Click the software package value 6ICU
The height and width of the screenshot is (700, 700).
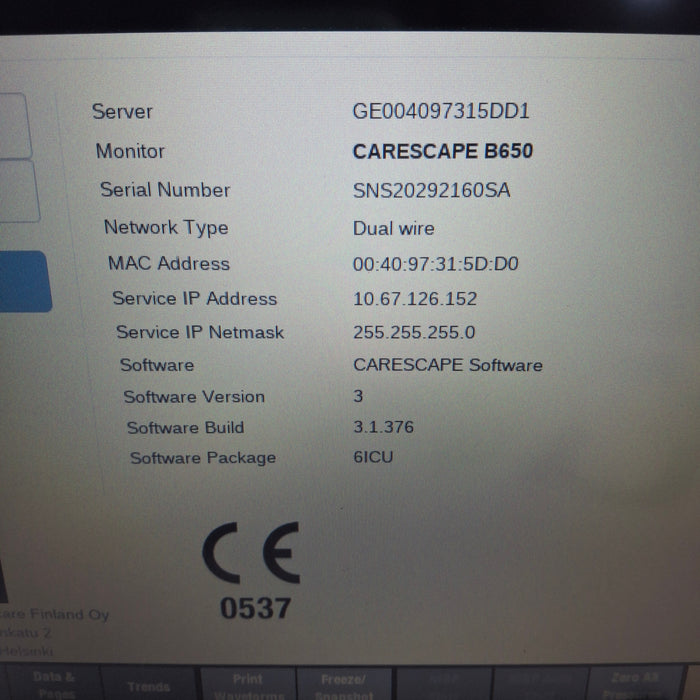point(373,457)
